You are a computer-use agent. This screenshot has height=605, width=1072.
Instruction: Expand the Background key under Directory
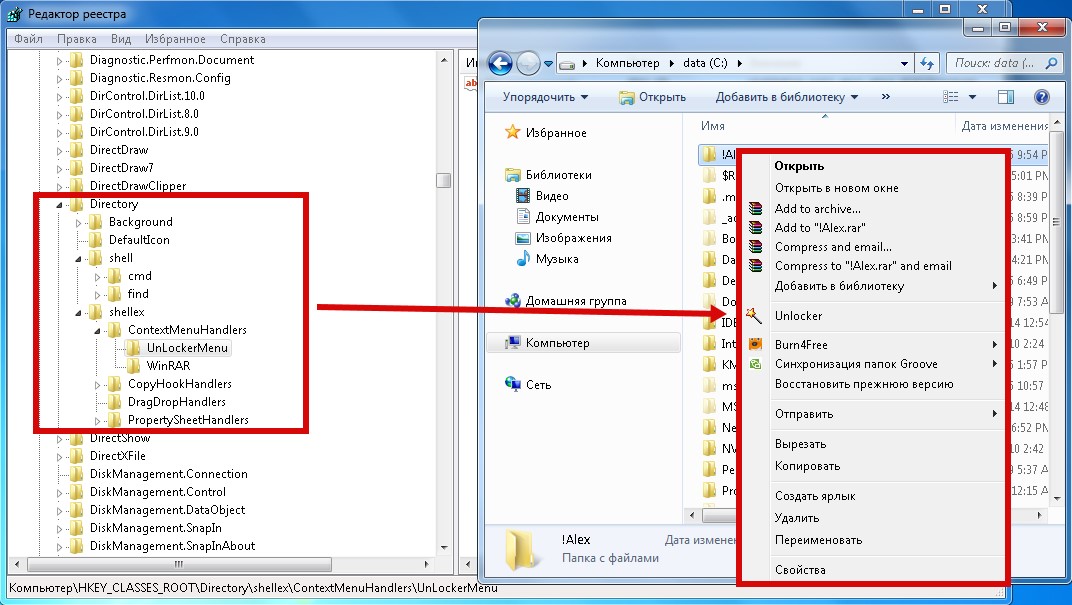click(79, 222)
